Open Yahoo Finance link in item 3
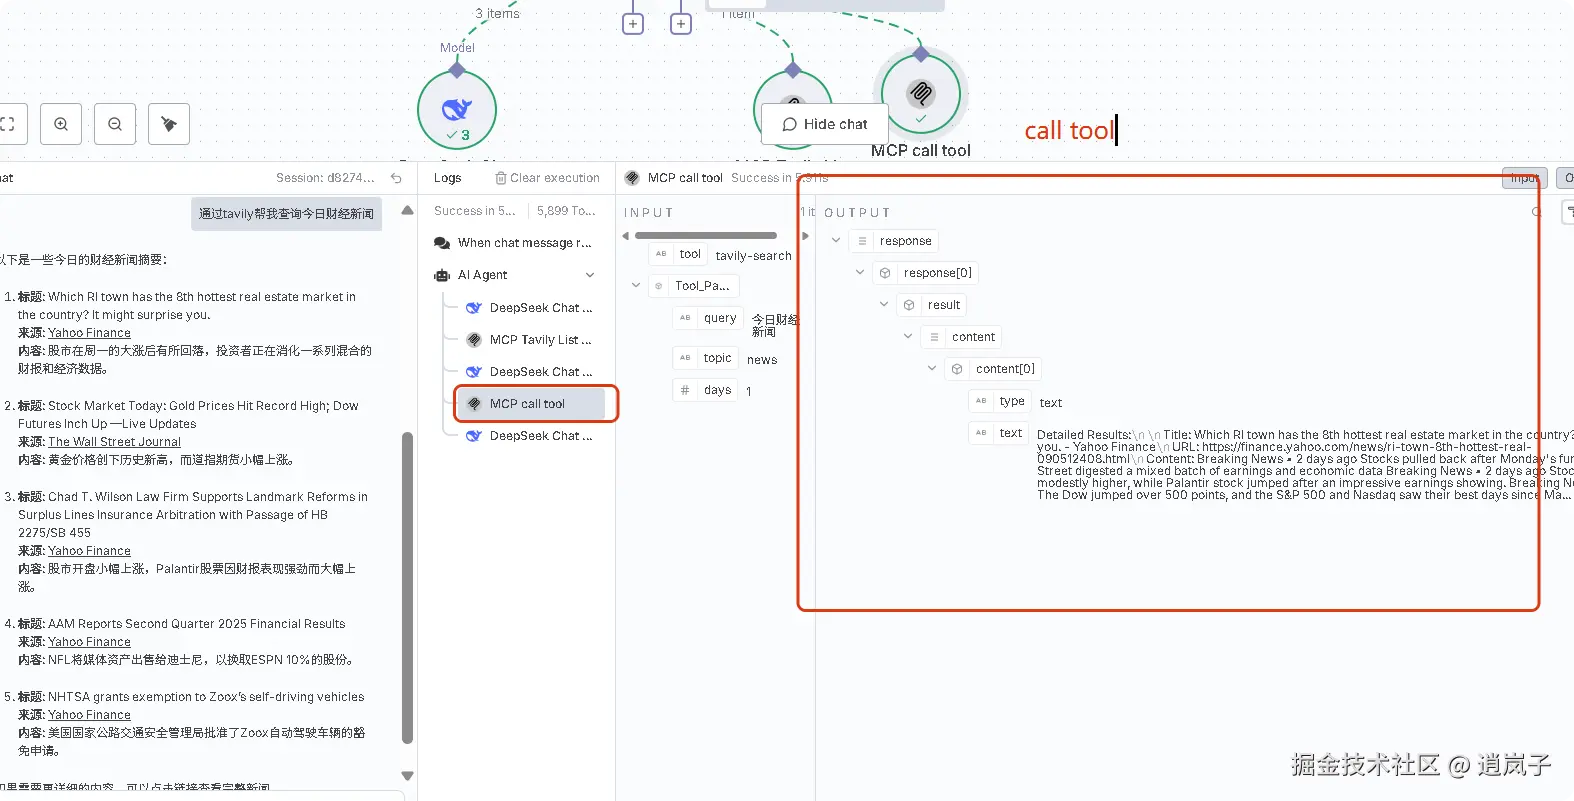 click(x=89, y=551)
